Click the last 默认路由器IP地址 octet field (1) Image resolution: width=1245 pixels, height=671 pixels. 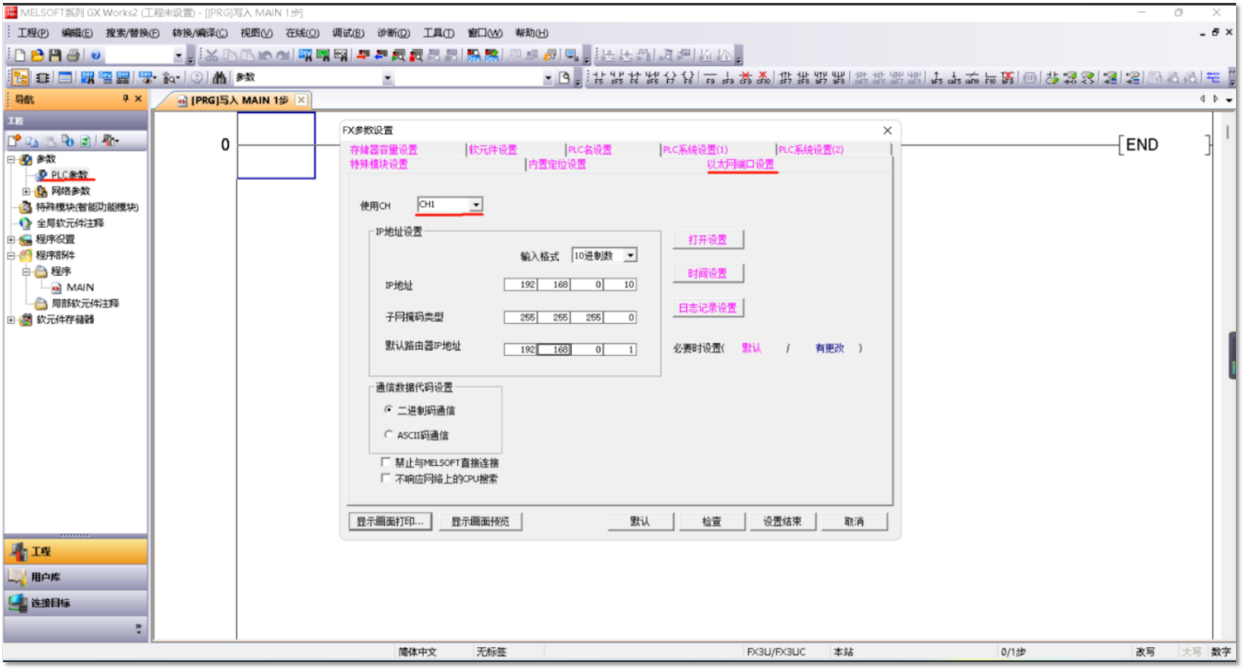(620, 350)
